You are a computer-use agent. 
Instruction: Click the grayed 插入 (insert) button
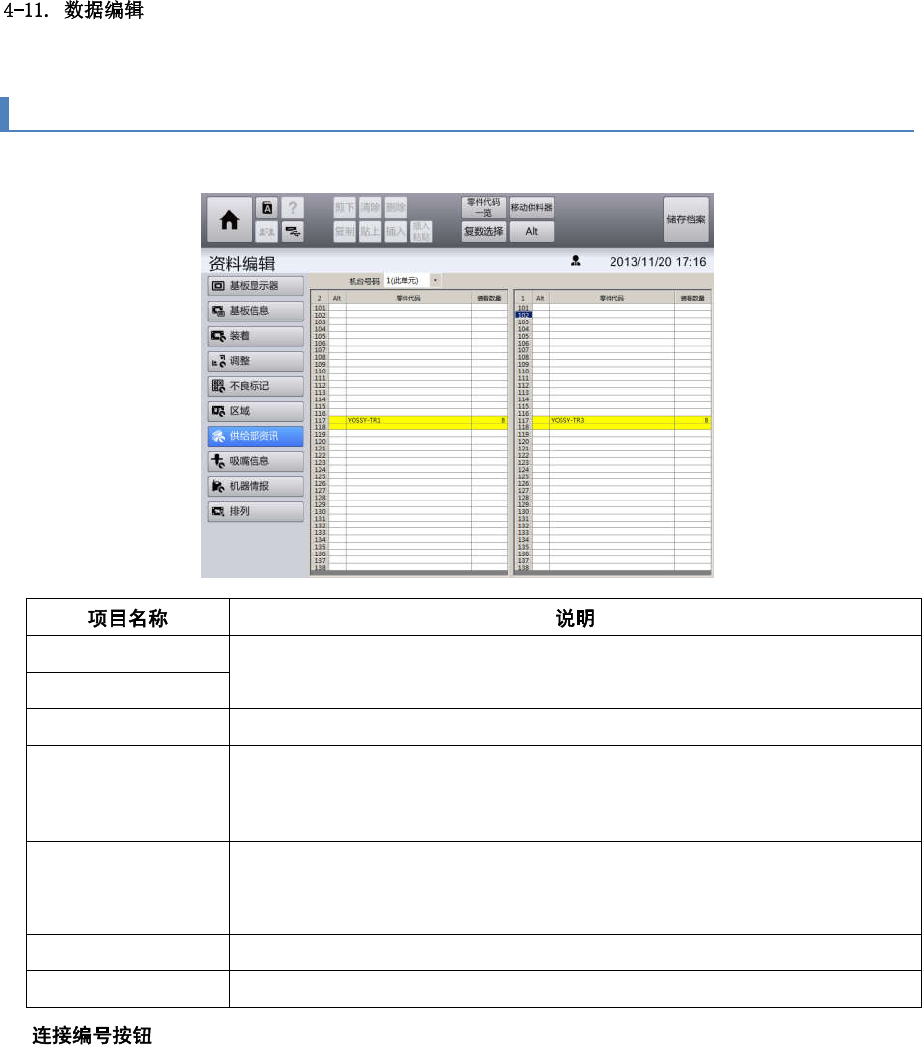(395, 231)
